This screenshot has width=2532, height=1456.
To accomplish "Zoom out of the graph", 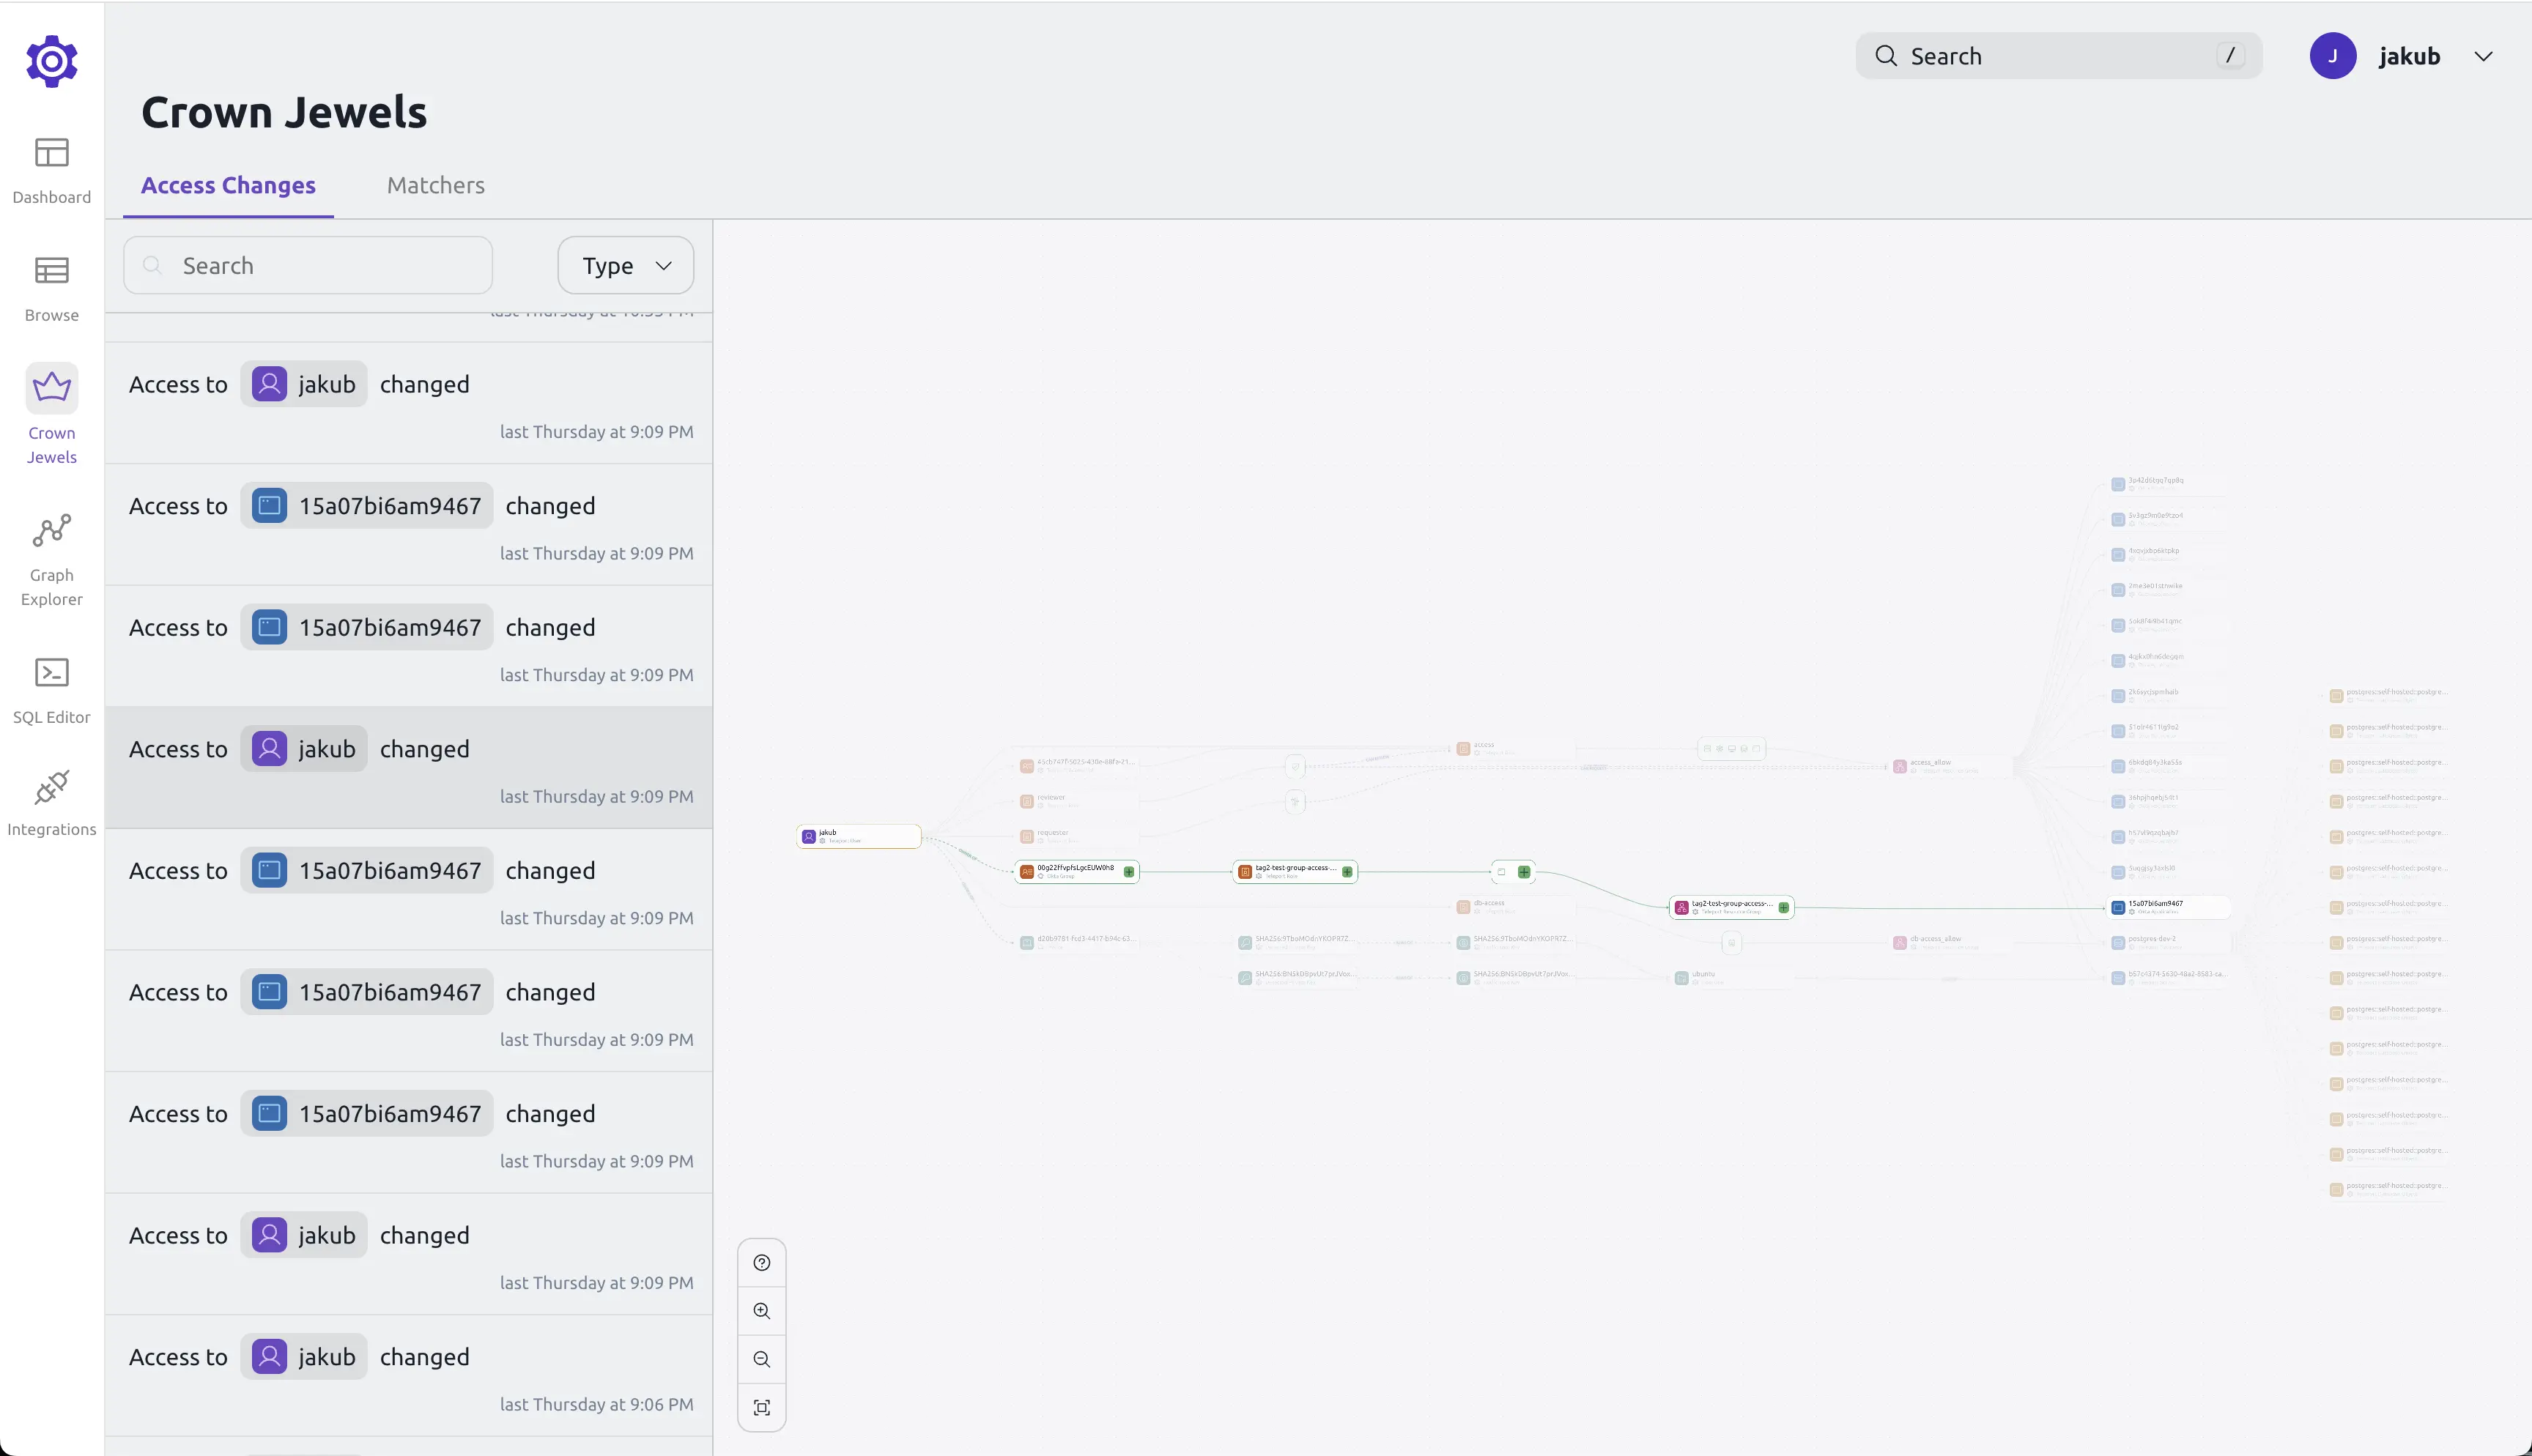I will coord(761,1359).
